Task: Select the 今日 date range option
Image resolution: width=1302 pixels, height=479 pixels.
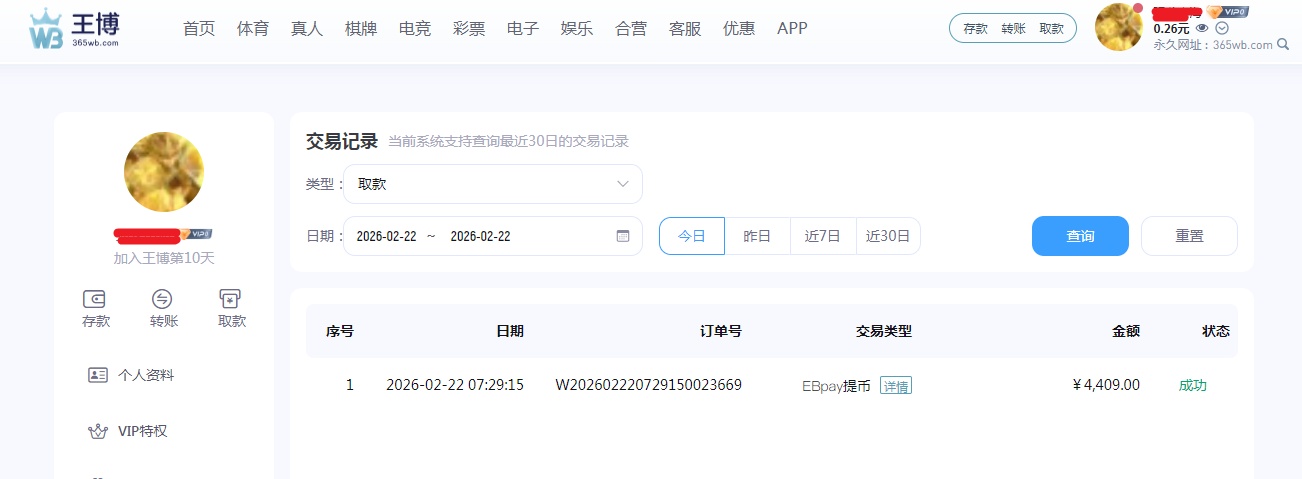Action: [x=692, y=236]
